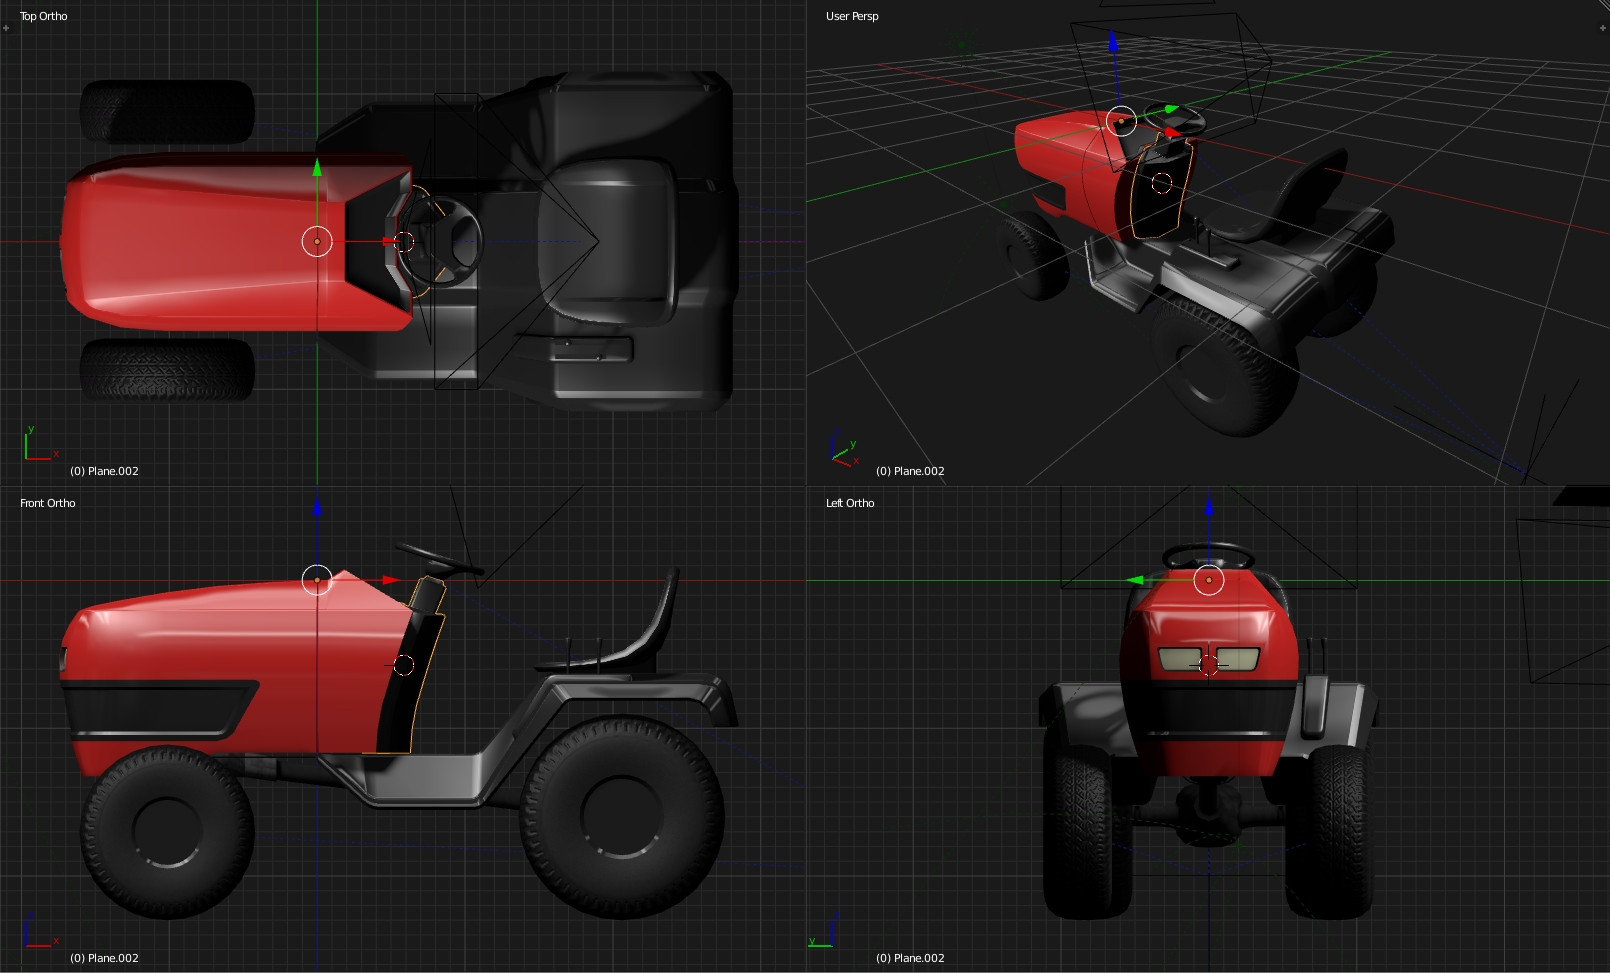The height and width of the screenshot is (973, 1610).
Task: Click the blue Z-axis arrow in Front Ortho
Action: click(317, 507)
